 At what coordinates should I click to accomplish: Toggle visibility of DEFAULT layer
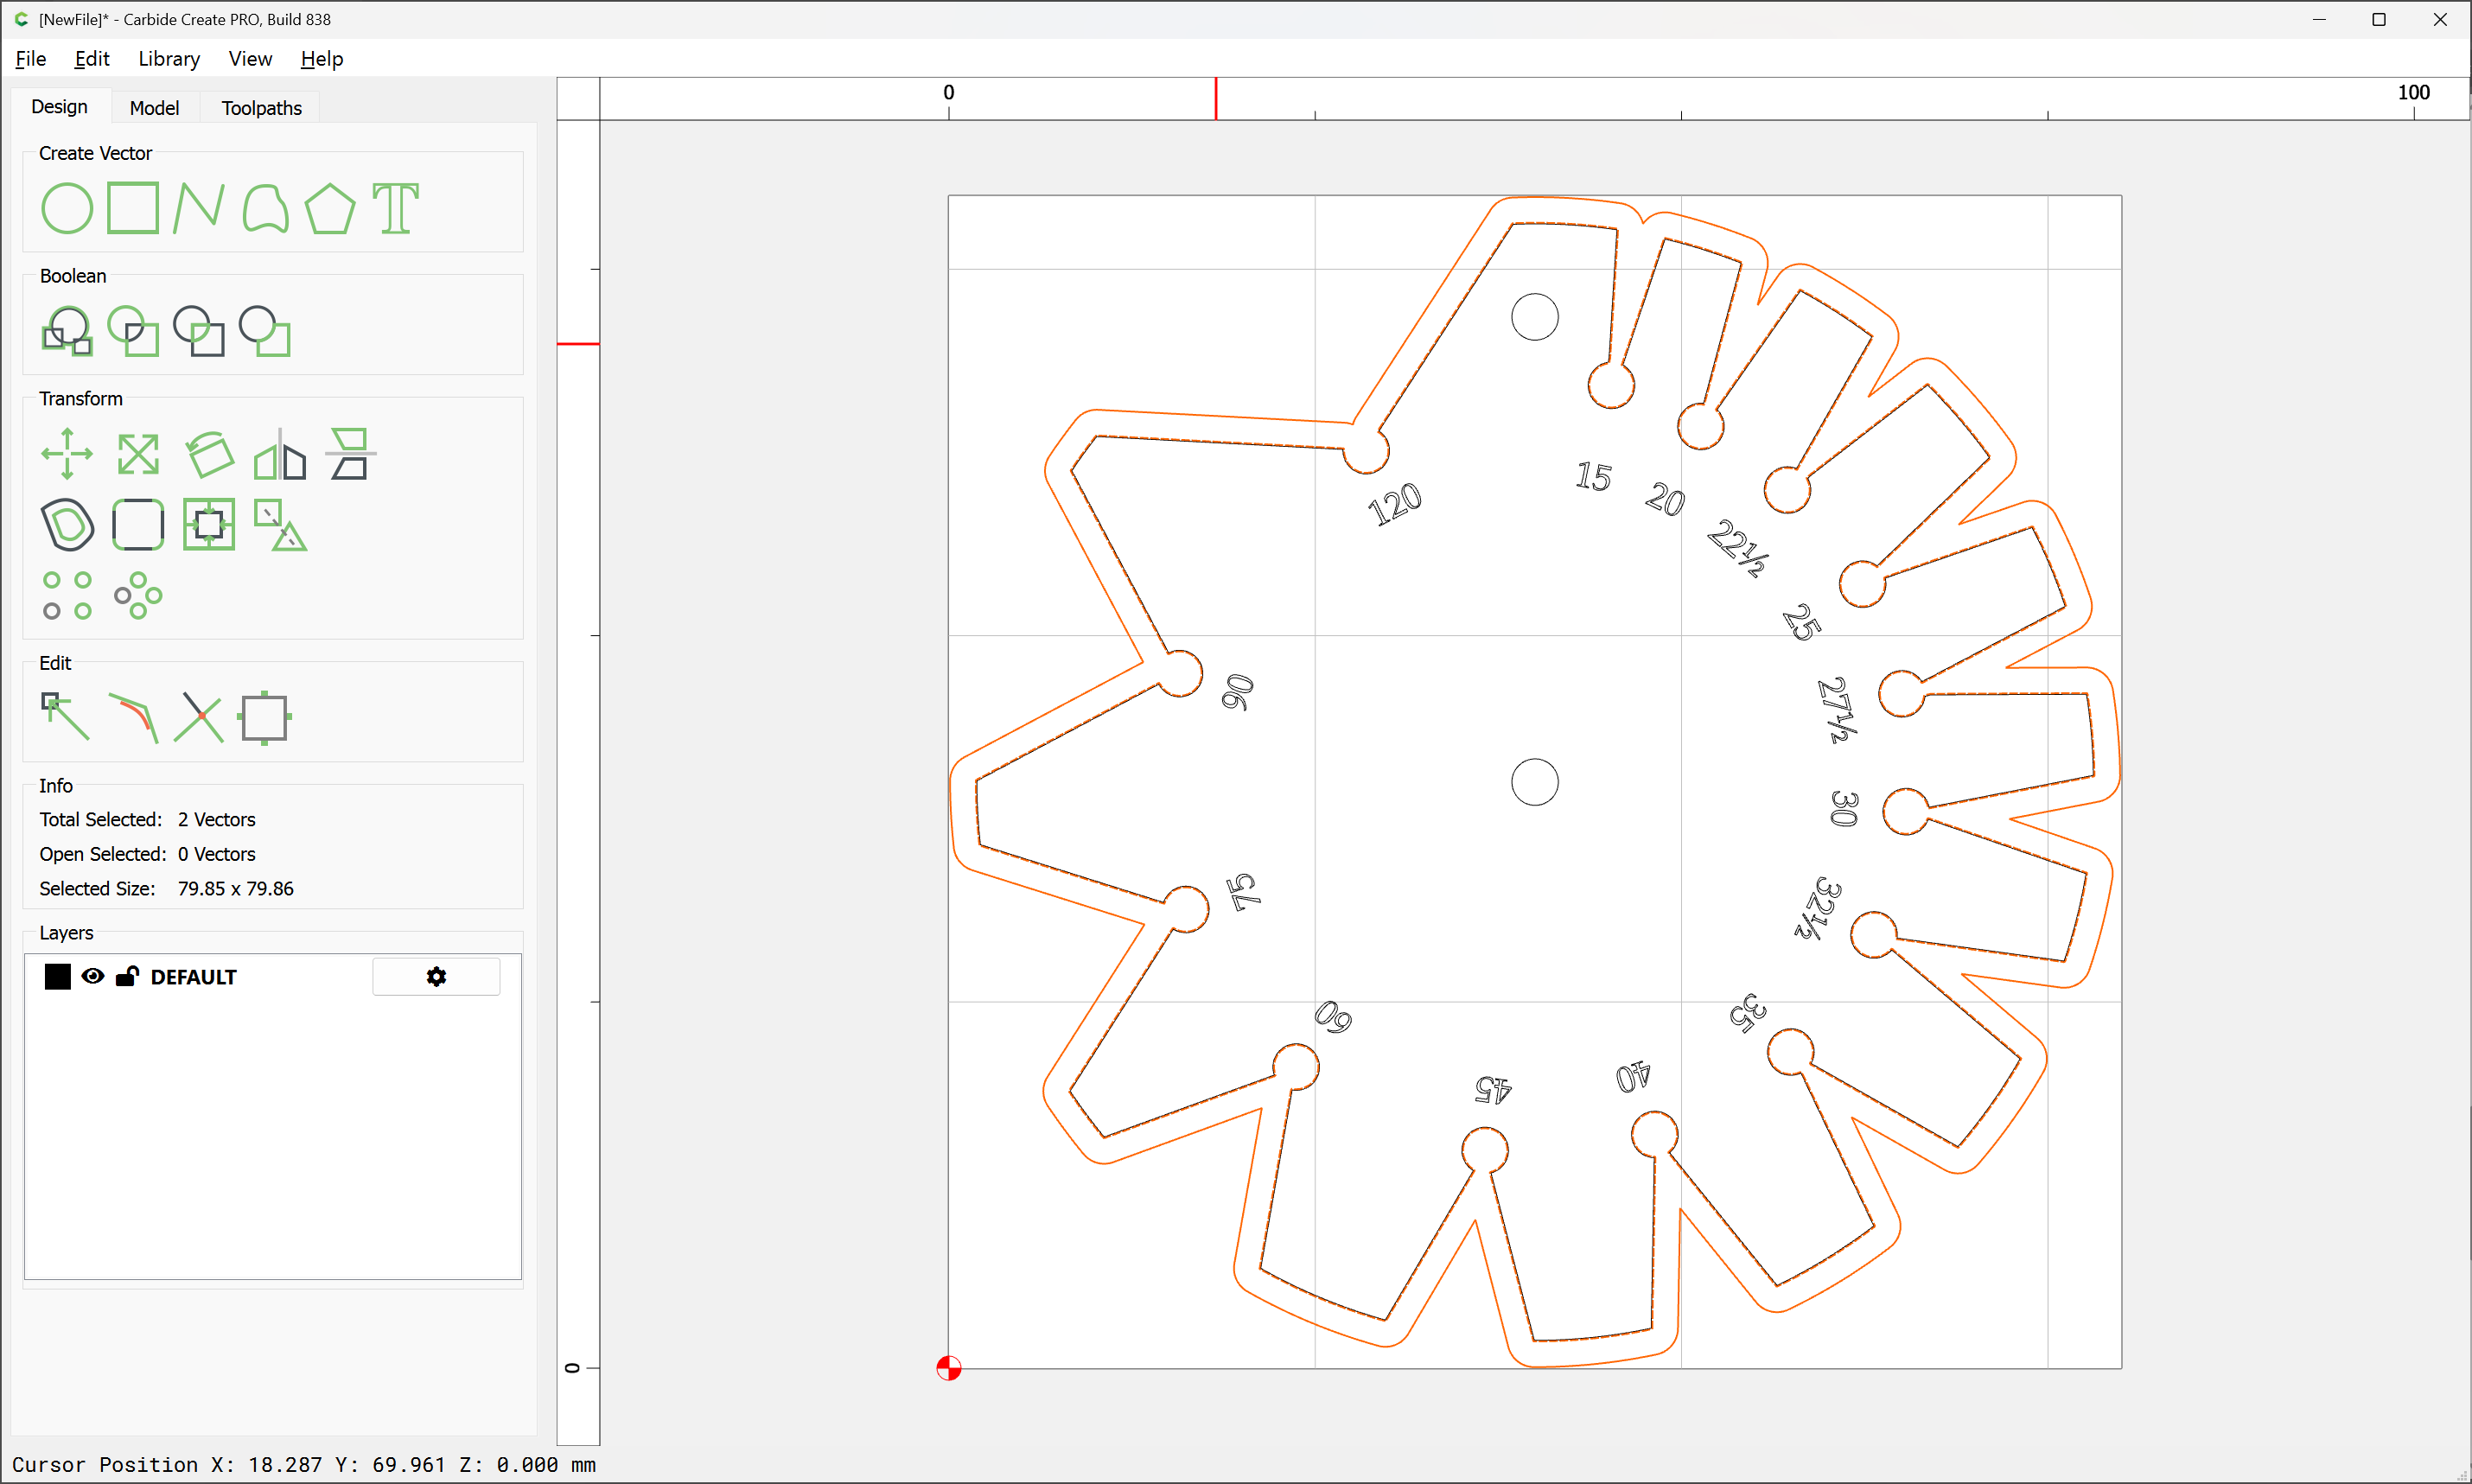coord(93,976)
